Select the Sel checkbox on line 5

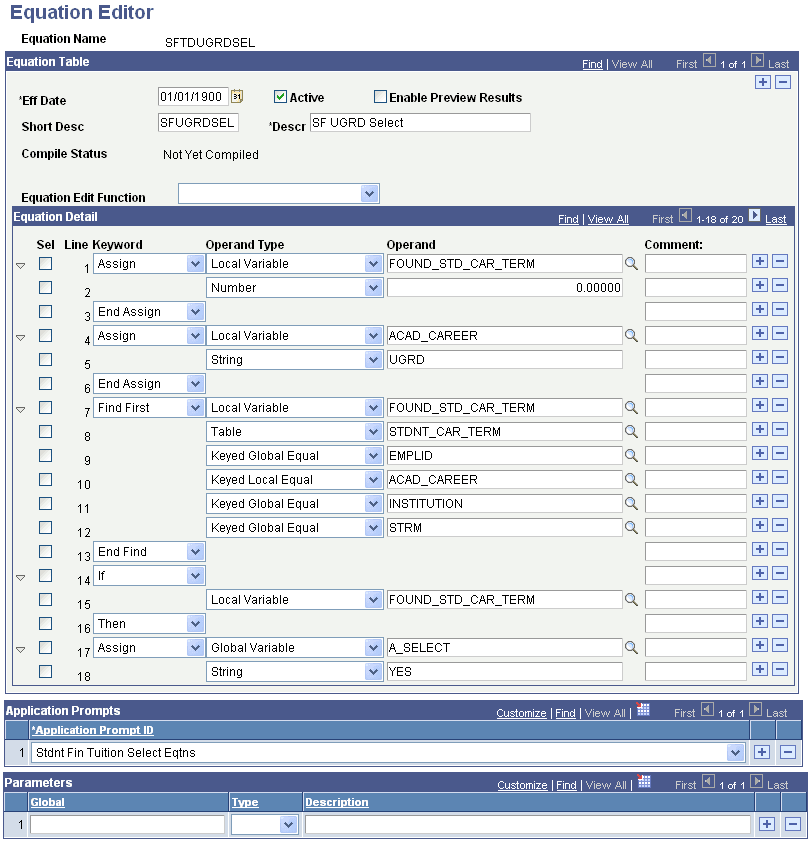pyautogui.click(x=44, y=359)
